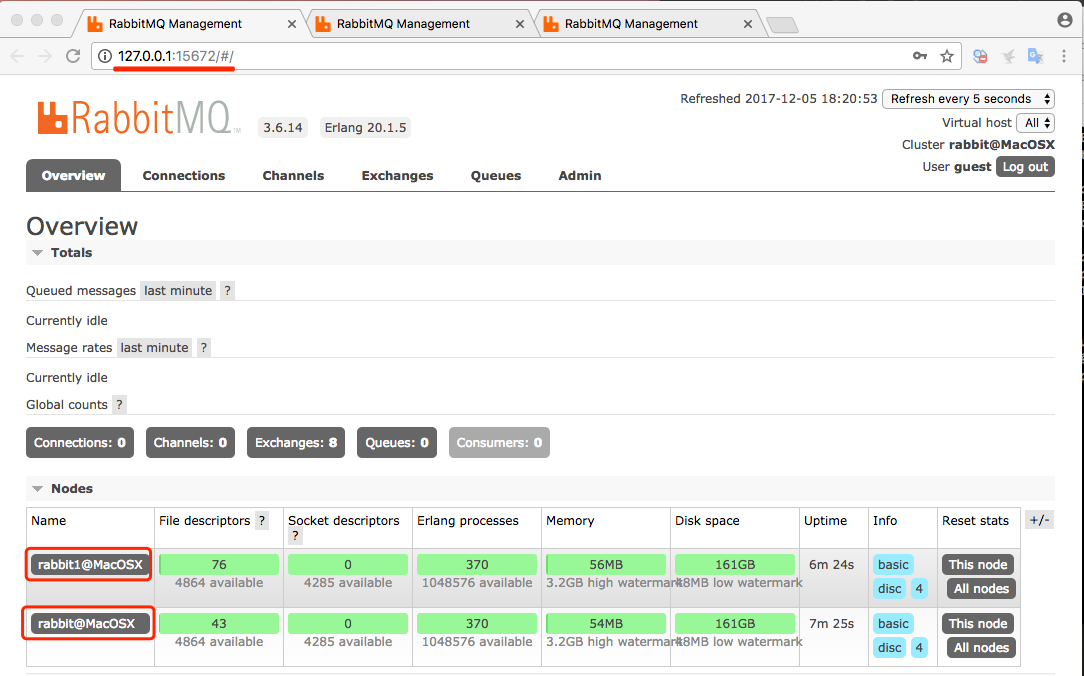View site information icon in address bar
The width and height of the screenshot is (1084, 676).
[104, 56]
